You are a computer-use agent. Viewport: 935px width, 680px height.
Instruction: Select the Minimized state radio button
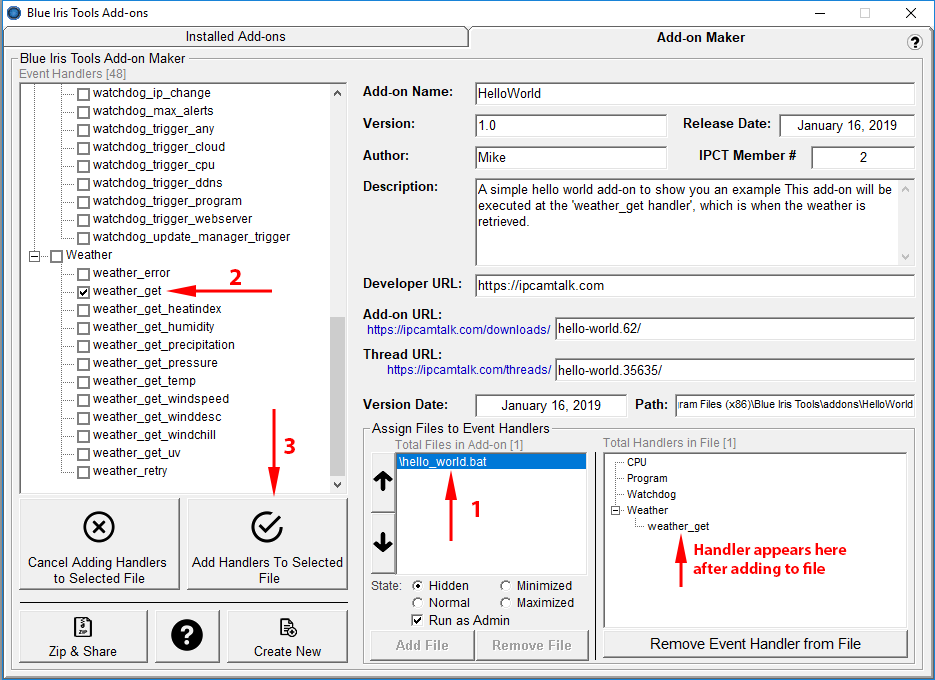(x=506, y=586)
